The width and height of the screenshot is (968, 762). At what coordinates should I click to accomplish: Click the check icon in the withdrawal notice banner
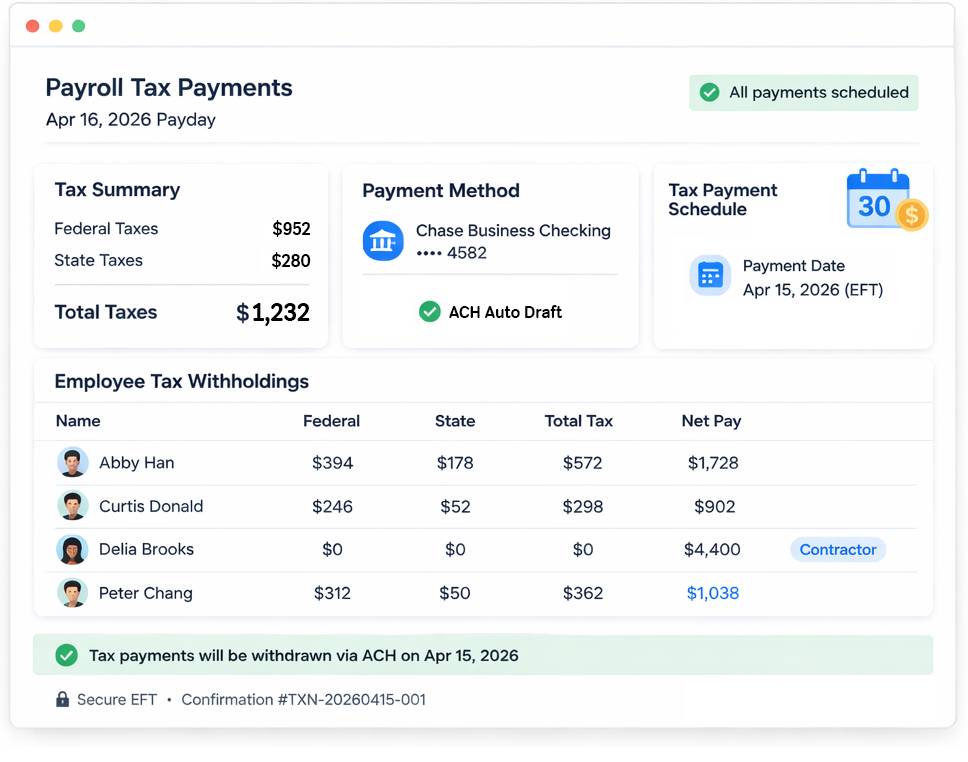[x=67, y=655]
